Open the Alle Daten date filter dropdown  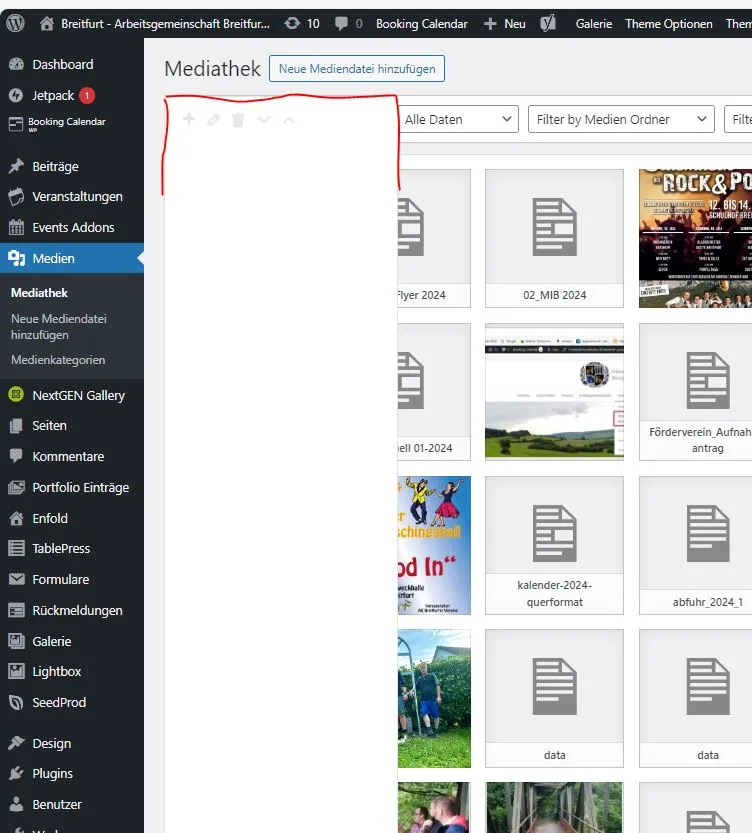click(458, 120)
